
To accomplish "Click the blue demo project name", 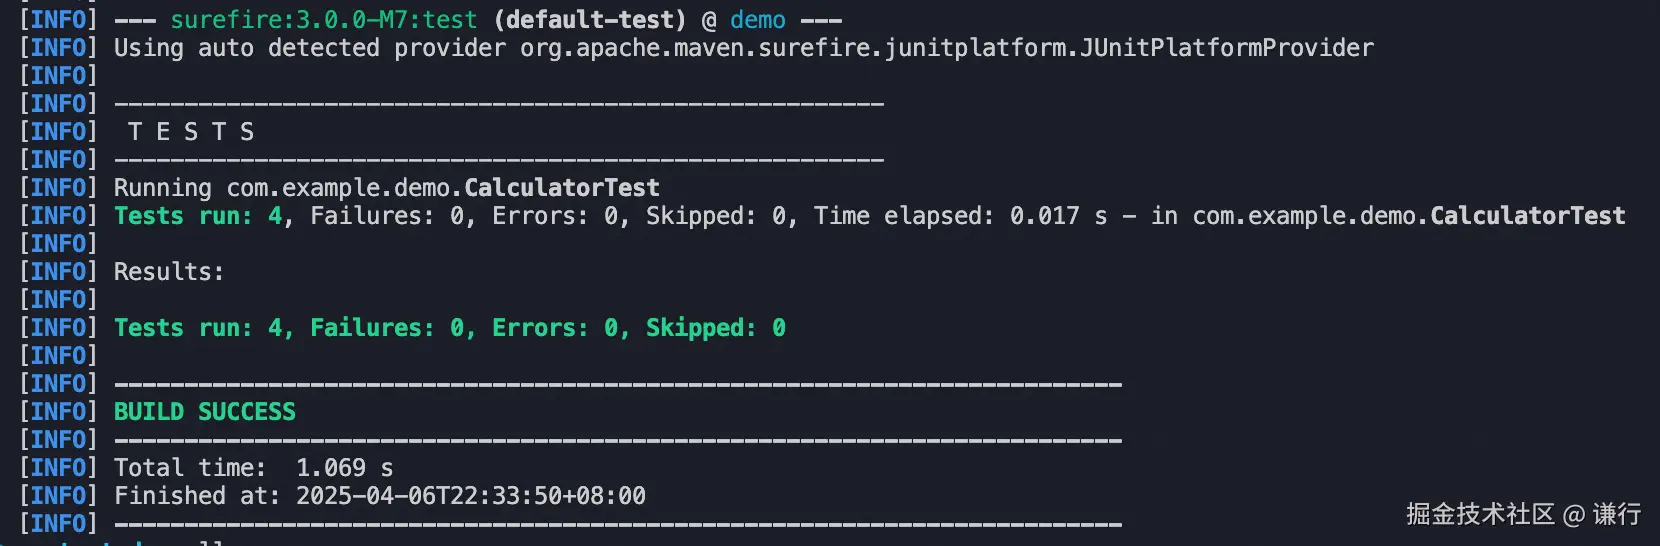I will point(757,20).
